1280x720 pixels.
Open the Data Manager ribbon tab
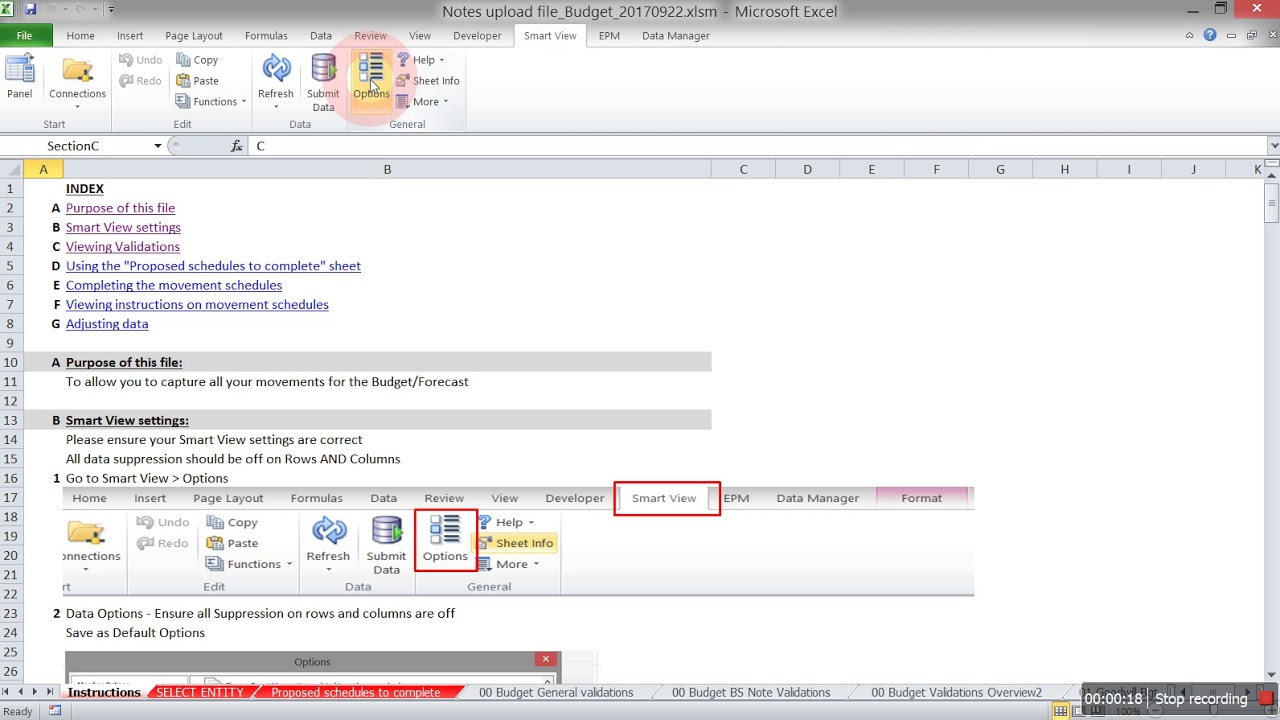click(x=676, y=36)
